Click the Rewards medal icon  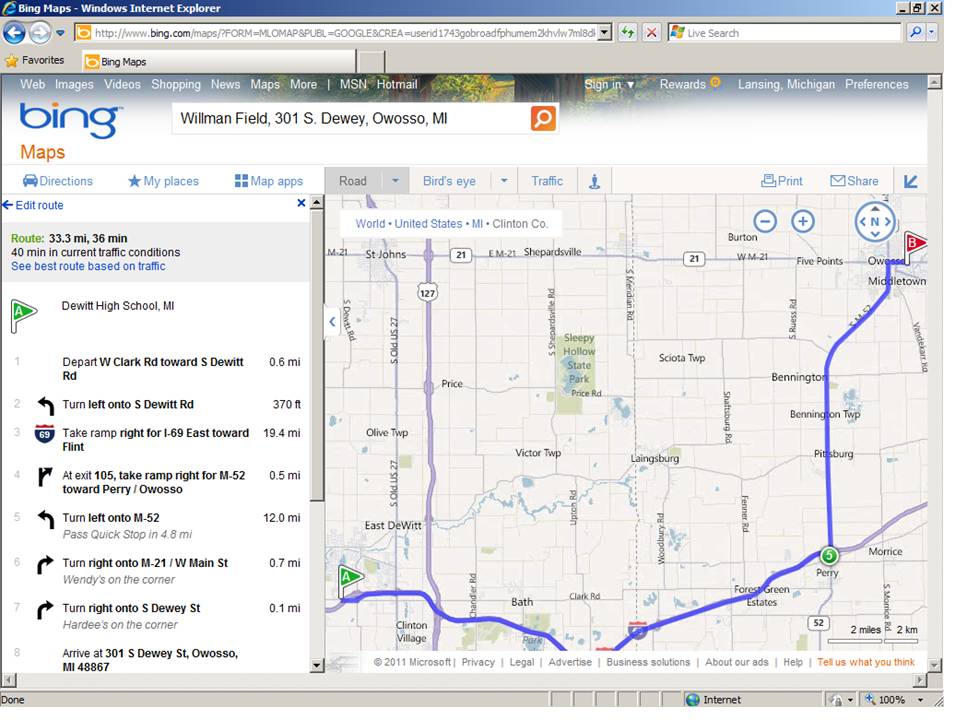pyautogui.click(x=715, y=82)
